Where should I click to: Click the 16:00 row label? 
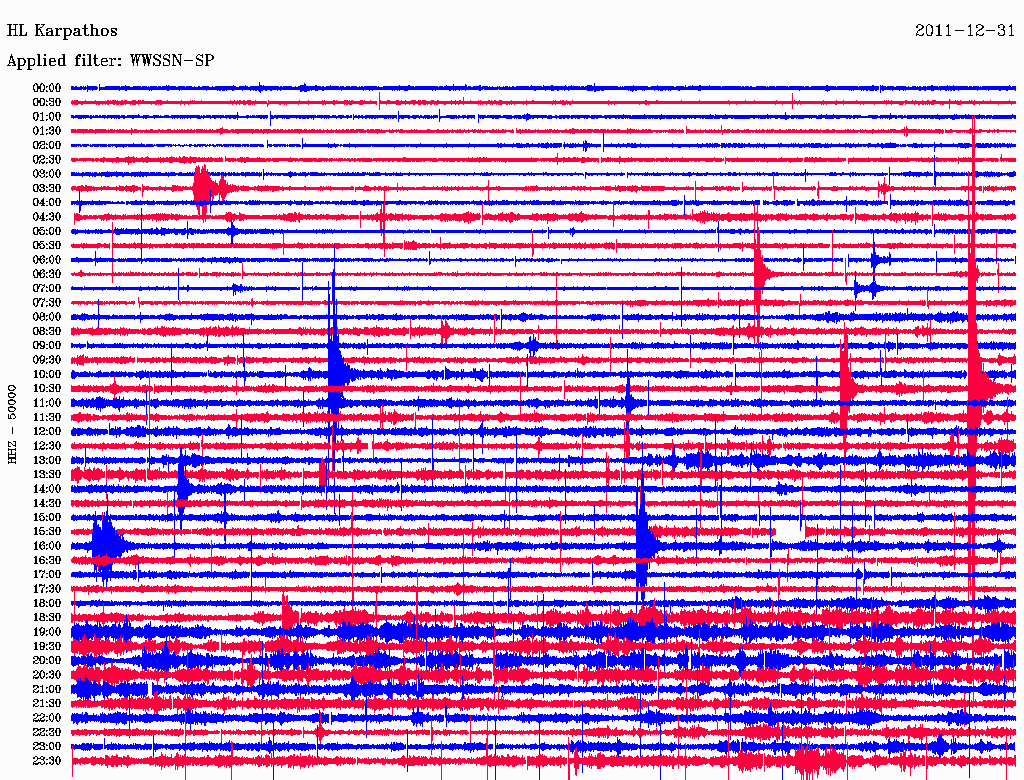point(46,546)
